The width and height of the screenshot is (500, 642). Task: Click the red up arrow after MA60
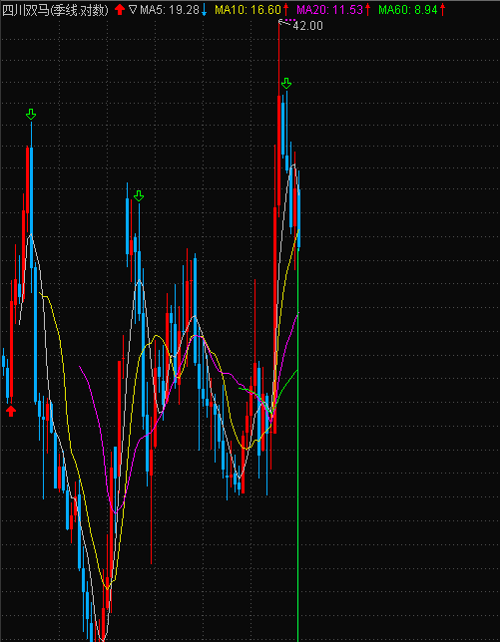coord(443,9)
